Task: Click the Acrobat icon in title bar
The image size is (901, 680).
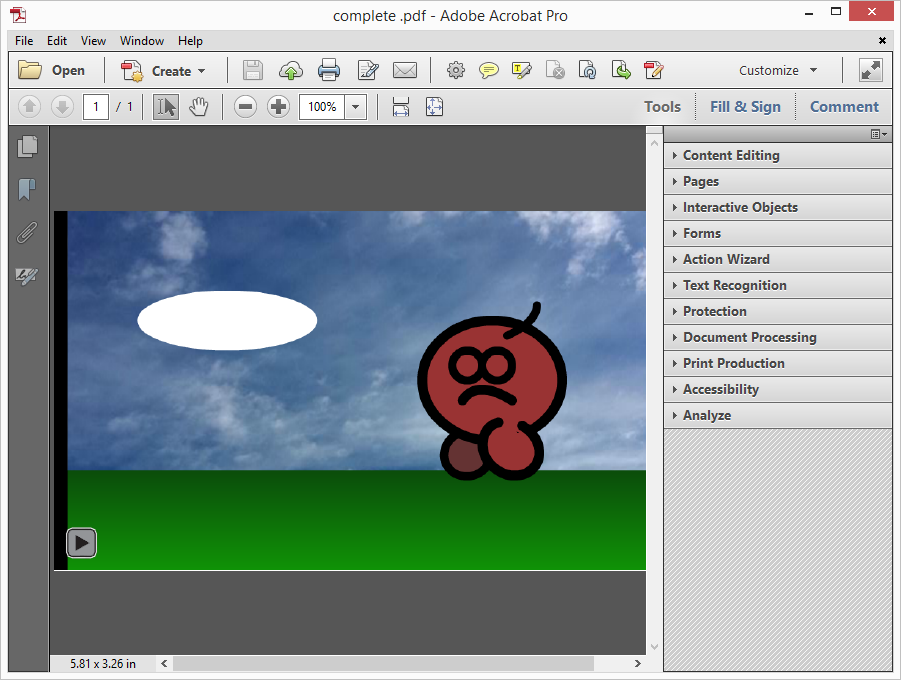Action: click(18, 16)
